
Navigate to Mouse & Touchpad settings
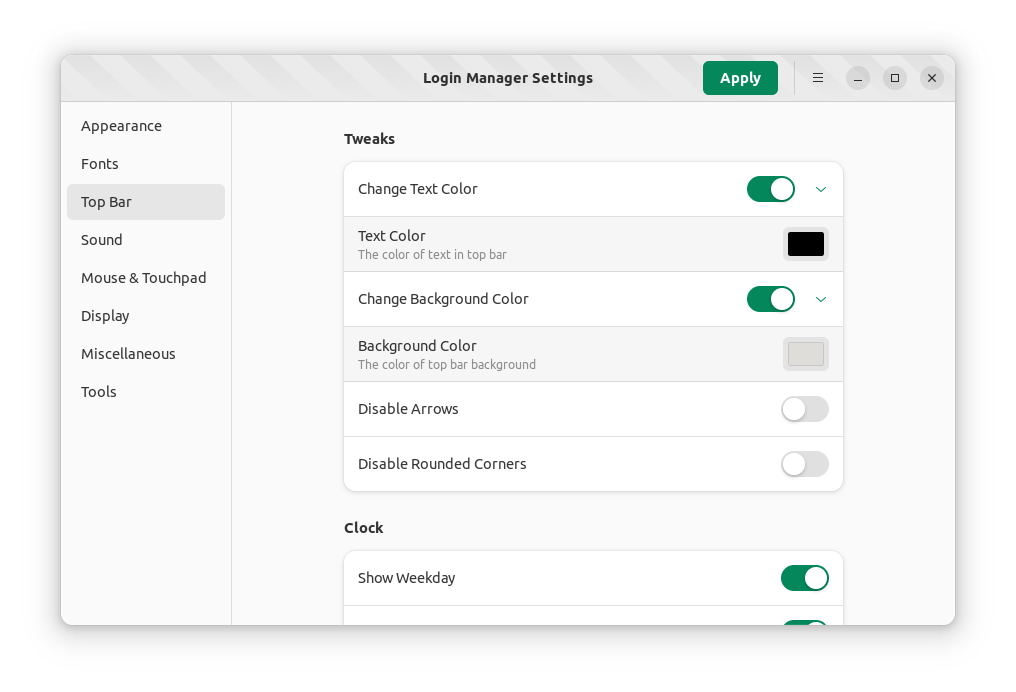point(144,278)
